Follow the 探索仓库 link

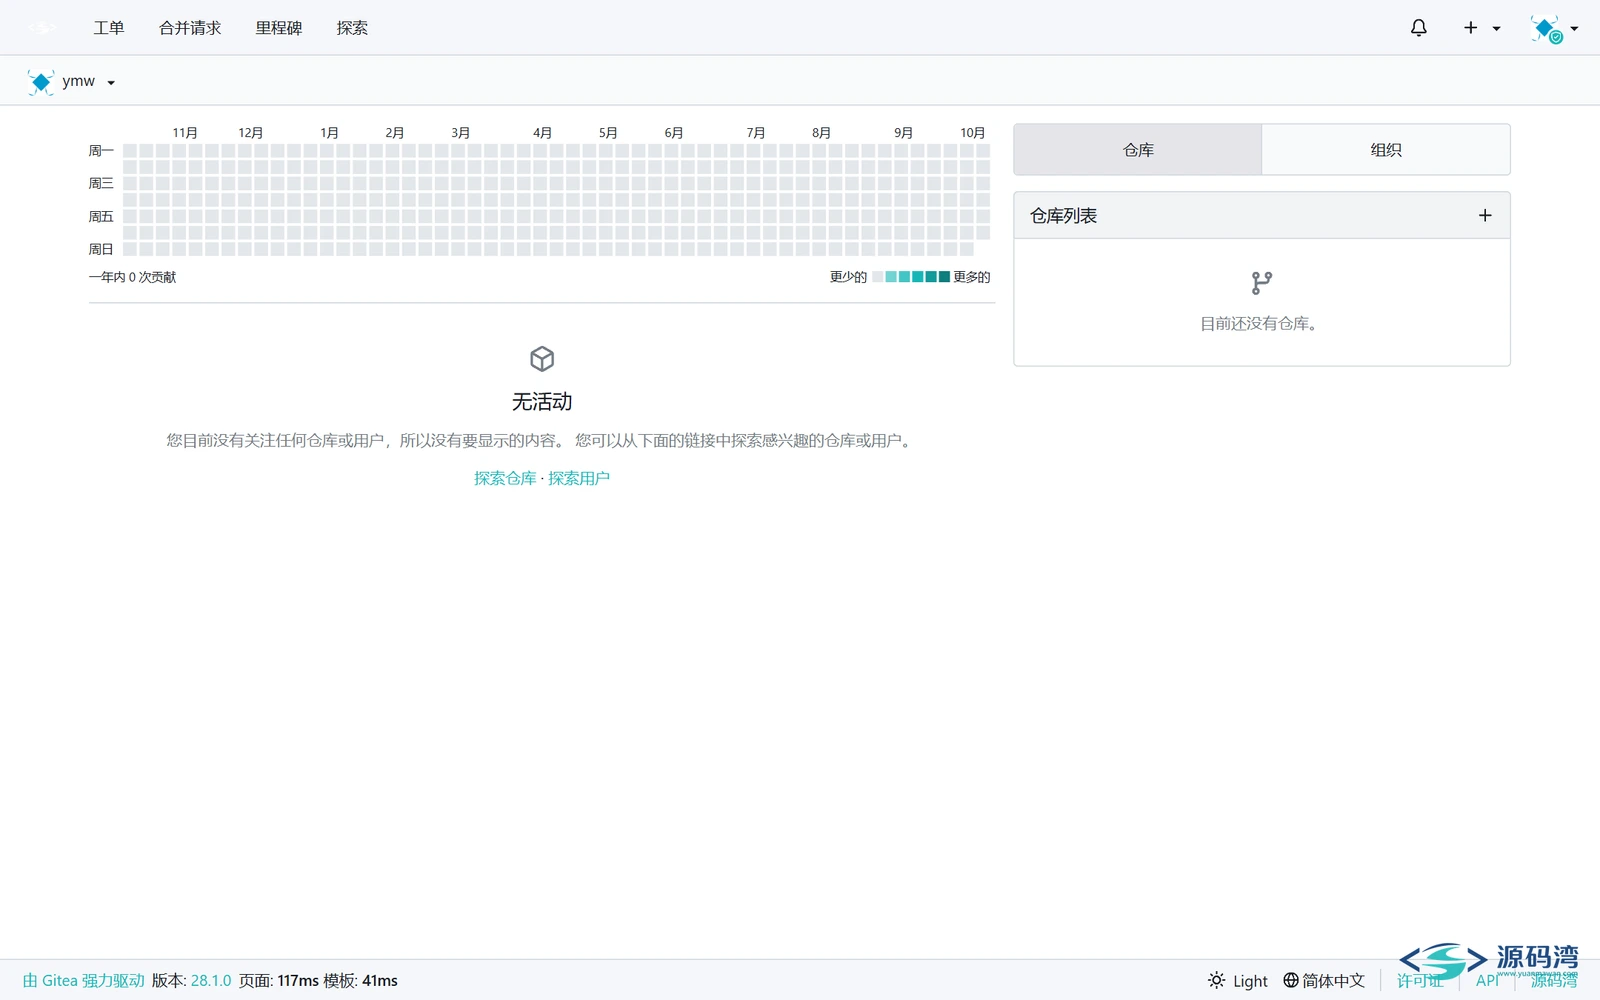pyautogui.click(x=505, y=478)
